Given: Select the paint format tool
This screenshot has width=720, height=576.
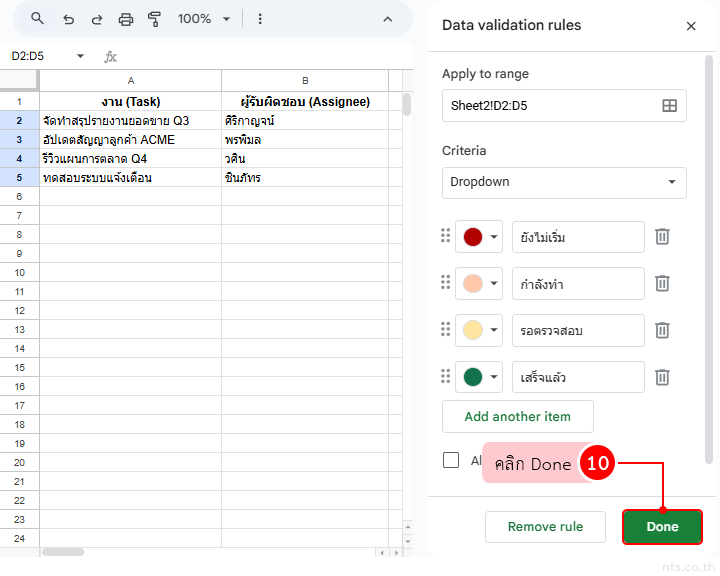Looking at the screenshot, I should [154, 19].
